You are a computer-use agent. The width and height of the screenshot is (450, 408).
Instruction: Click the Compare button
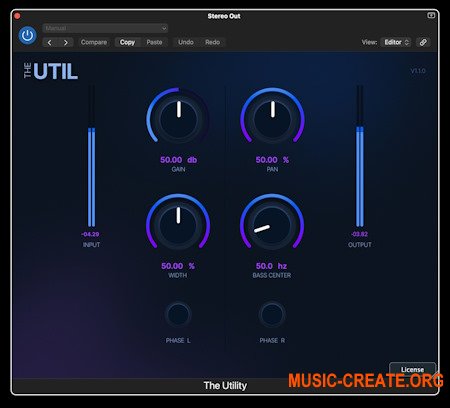click(94, 42)
